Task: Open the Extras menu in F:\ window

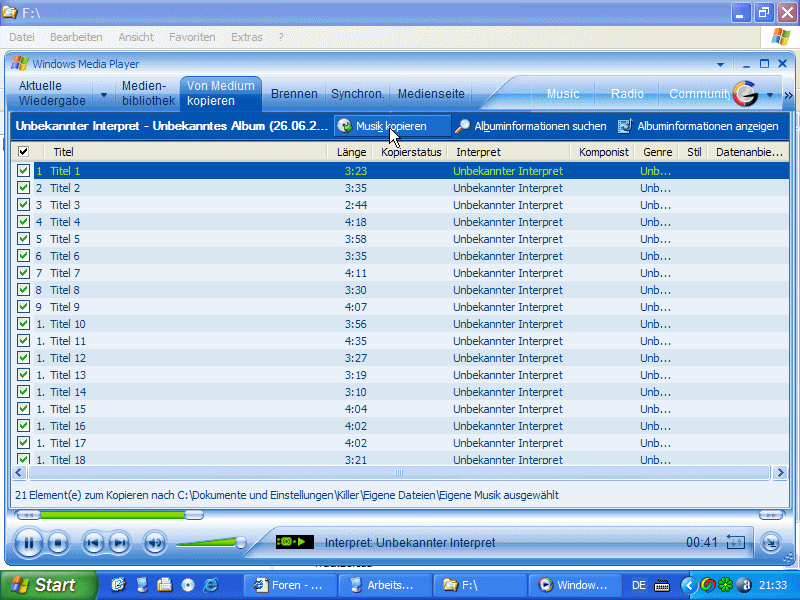Action: click(x=246, y=37)
